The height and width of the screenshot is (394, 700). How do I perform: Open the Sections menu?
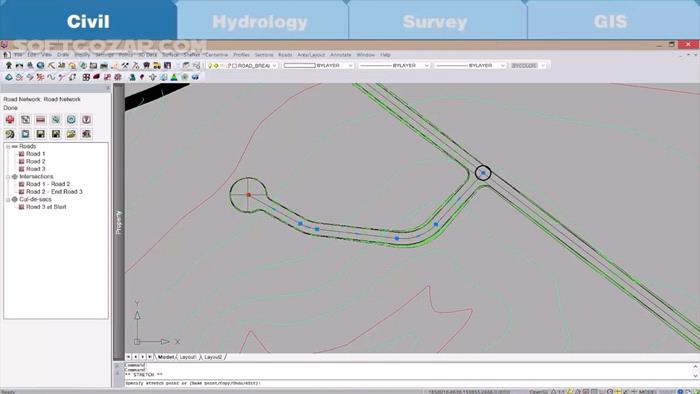[x=264, y=54]
